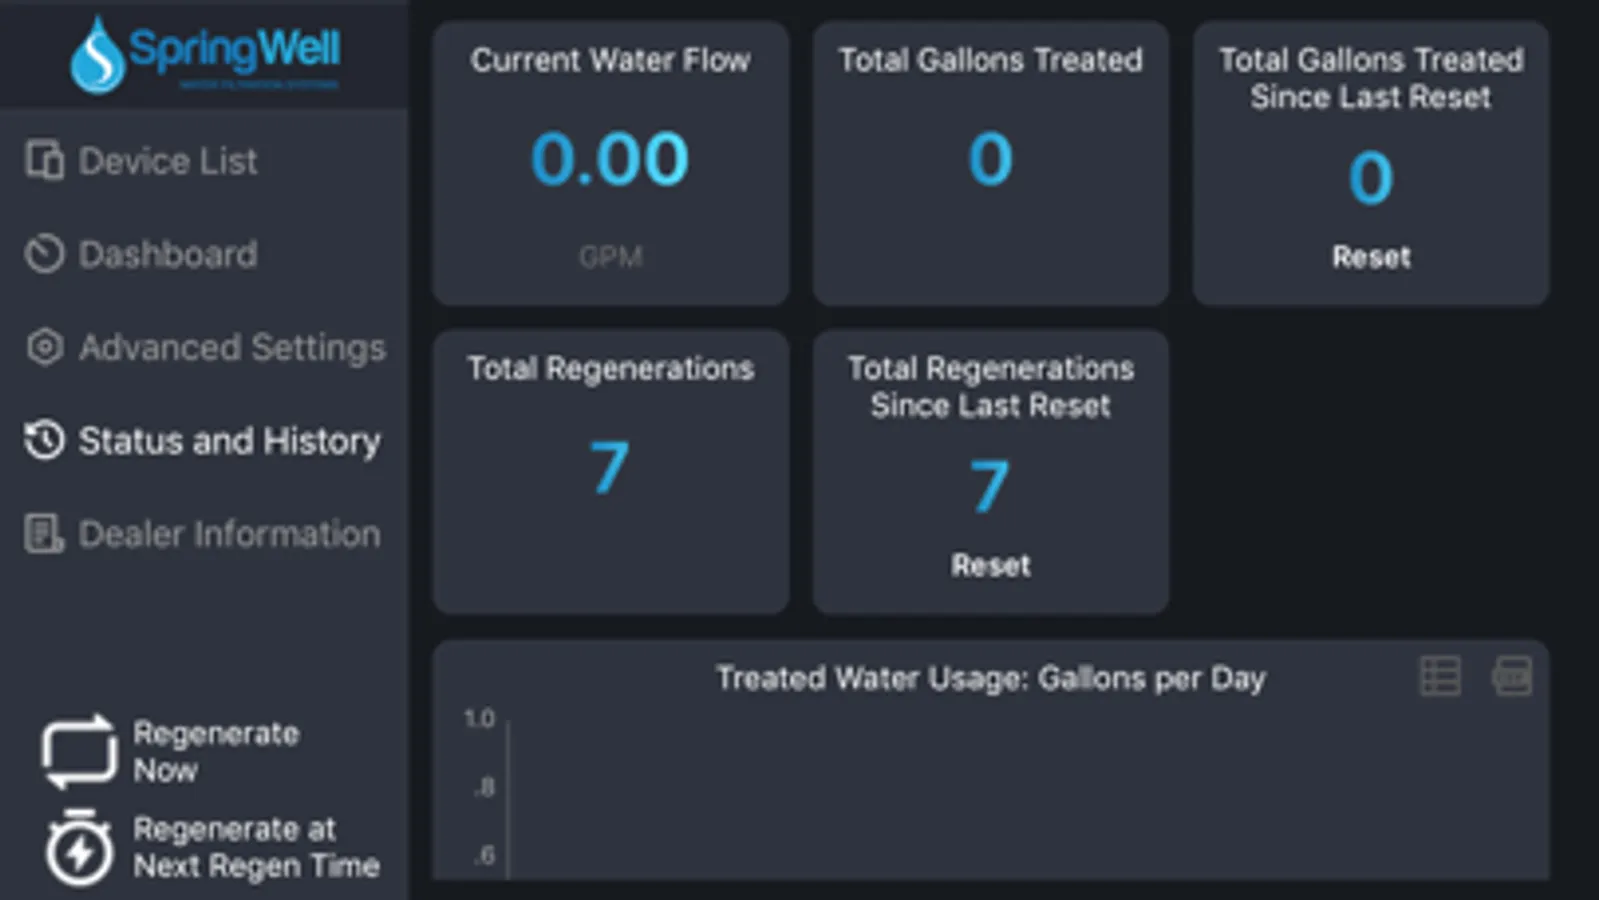Click the SpringWell logo
This screenshot has width=1599, height=900.
(205, 54)
